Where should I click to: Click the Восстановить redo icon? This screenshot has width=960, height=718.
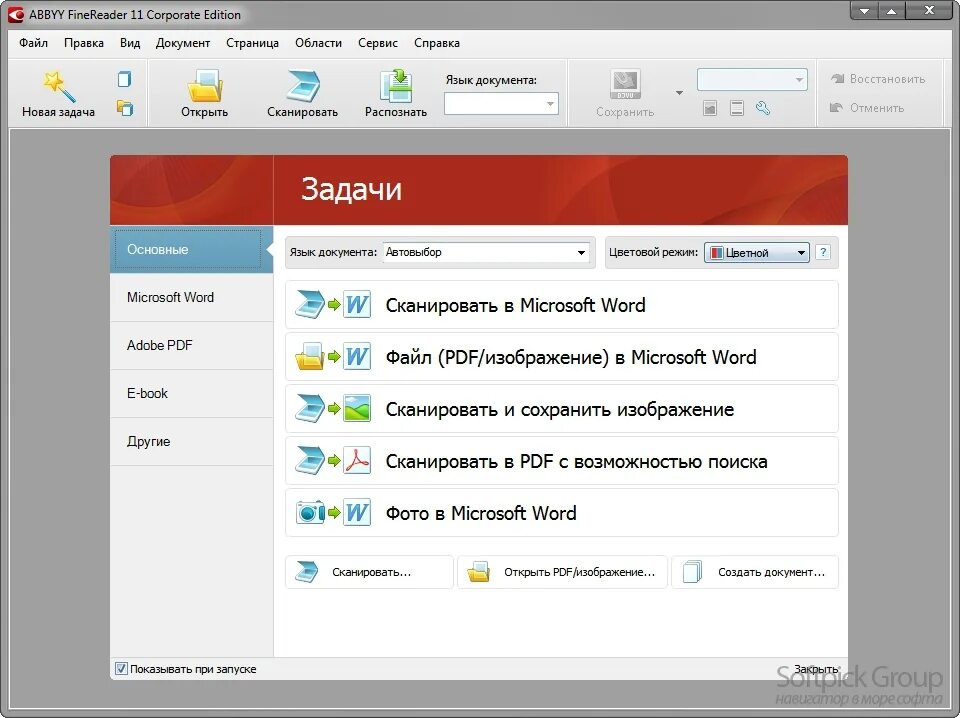pos(838,79)
